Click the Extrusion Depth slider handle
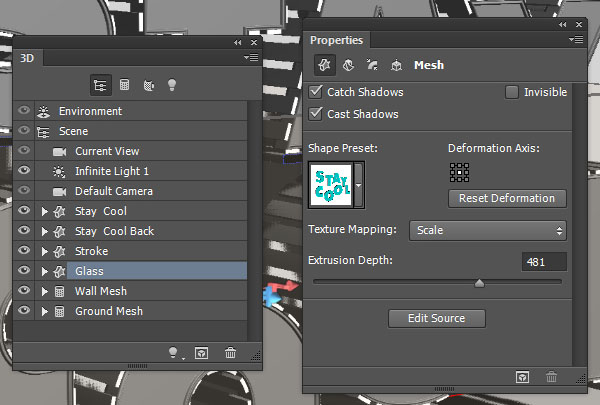600x405 pixels. point(479,283)
